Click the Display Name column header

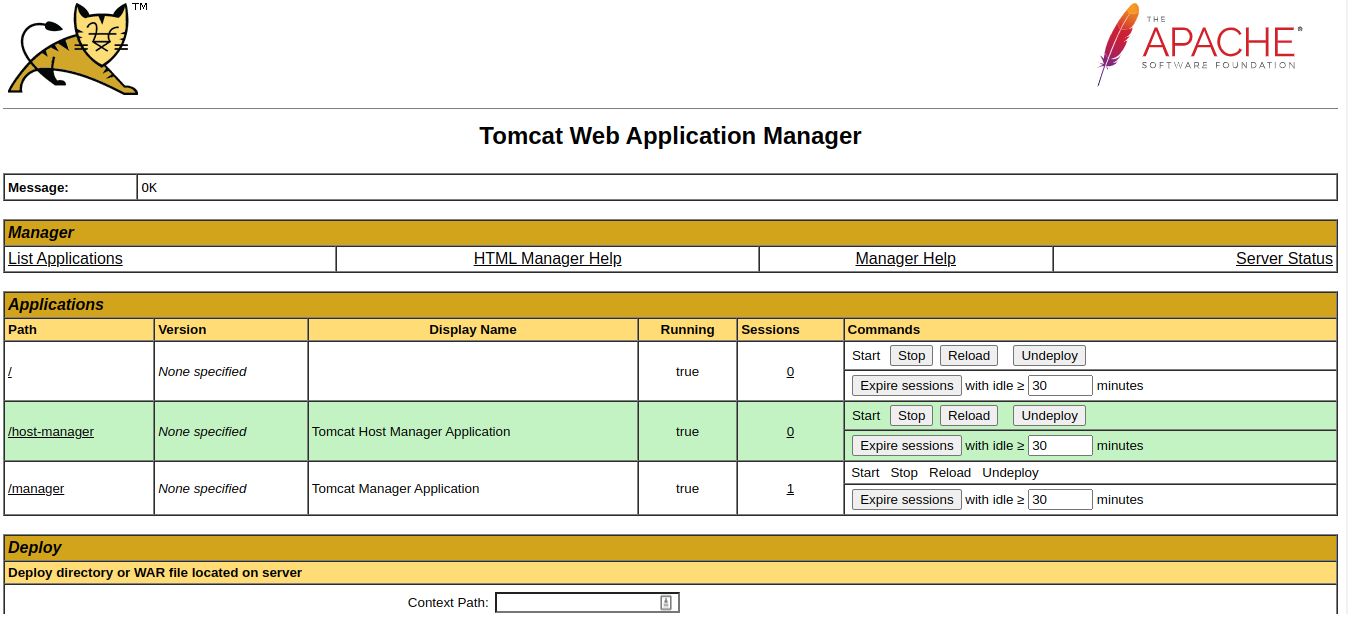coord(473,329)
